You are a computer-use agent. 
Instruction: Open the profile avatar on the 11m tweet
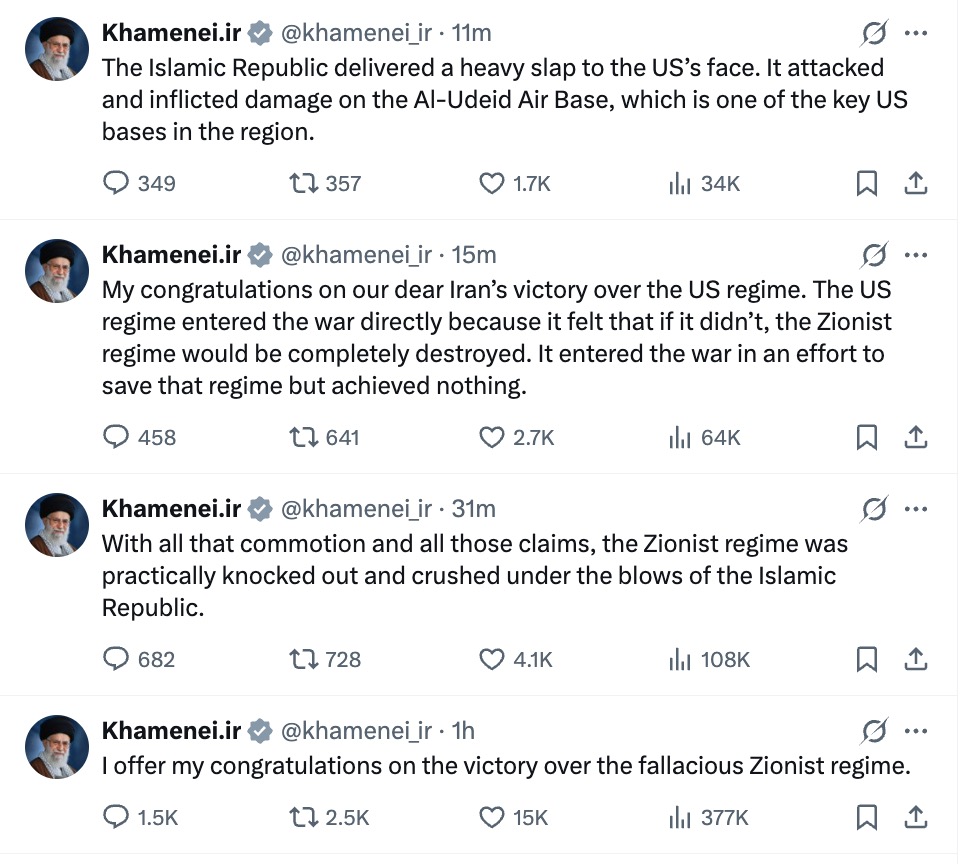click(x=58, y=49)
